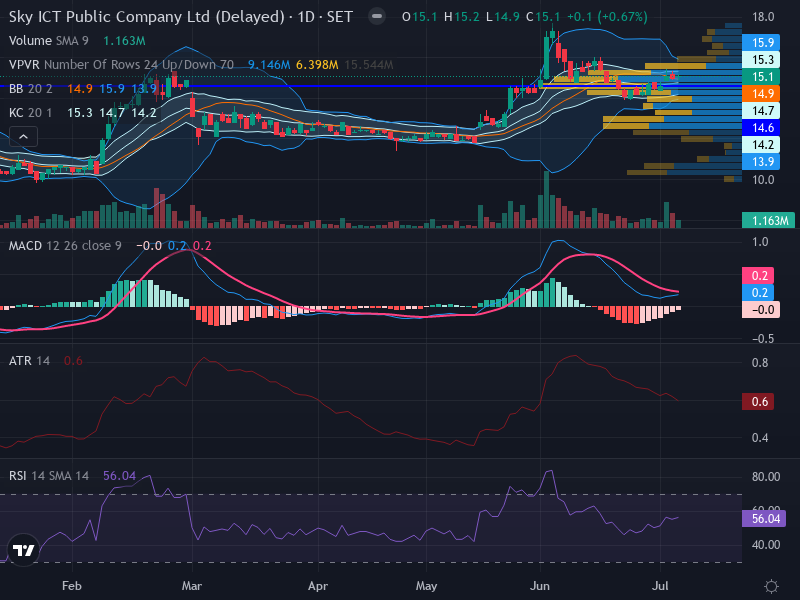Select Sky ICT Public Company Ltd symbol title
The image size is (800, 600).
[146, 17]
